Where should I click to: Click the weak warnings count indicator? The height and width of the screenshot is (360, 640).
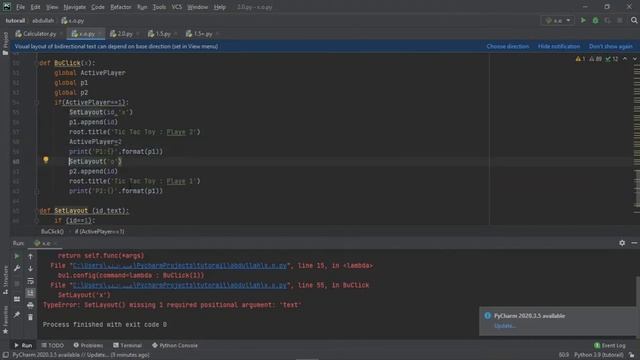(x=595, y=59)
